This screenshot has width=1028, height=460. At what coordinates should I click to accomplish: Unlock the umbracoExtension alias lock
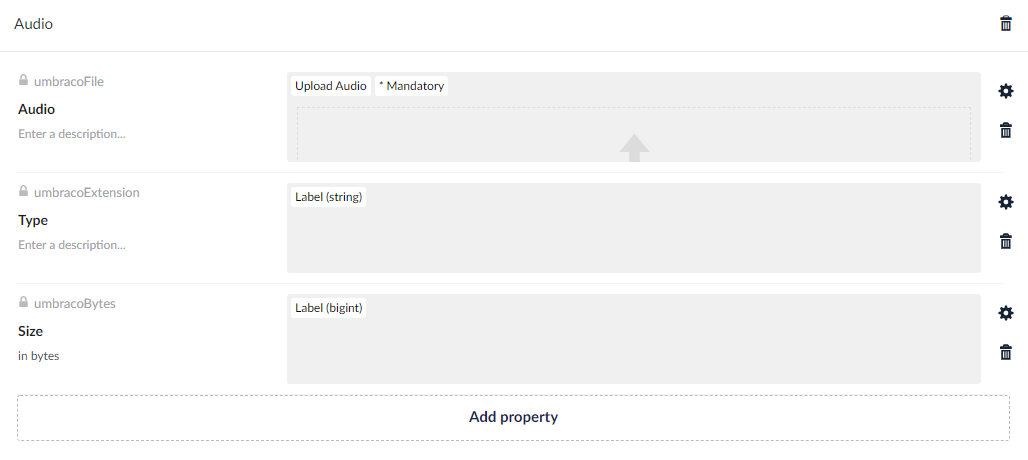click(x=24, y=191)
